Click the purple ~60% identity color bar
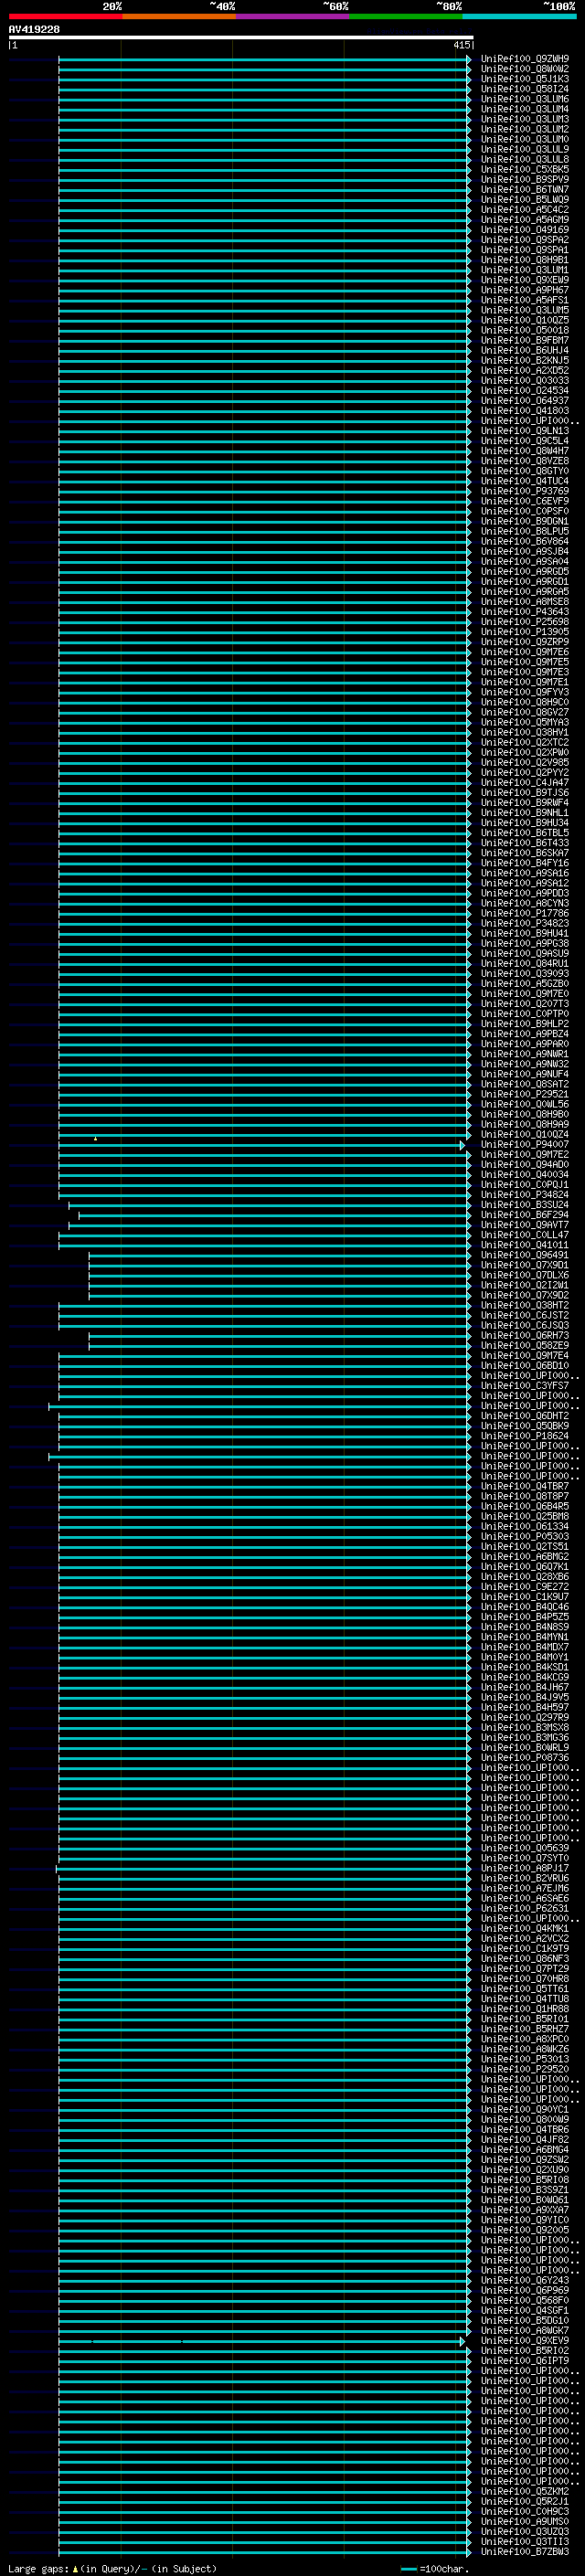The height and width of the screenshot is (2576, 585). tap(292, 16)
